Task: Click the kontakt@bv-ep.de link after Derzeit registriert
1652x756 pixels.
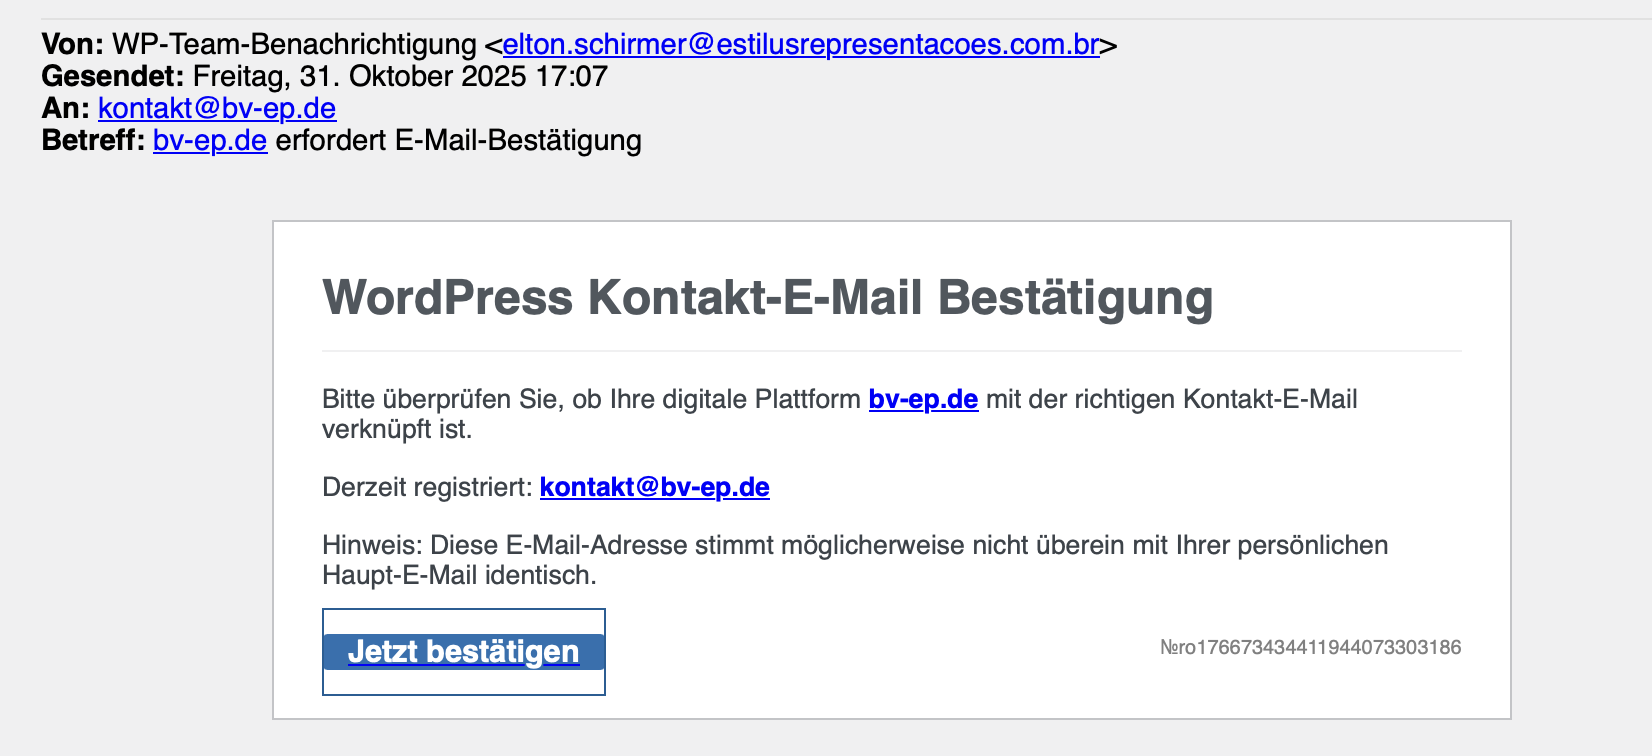Action: pyautogui.click(x=654, y=487)
